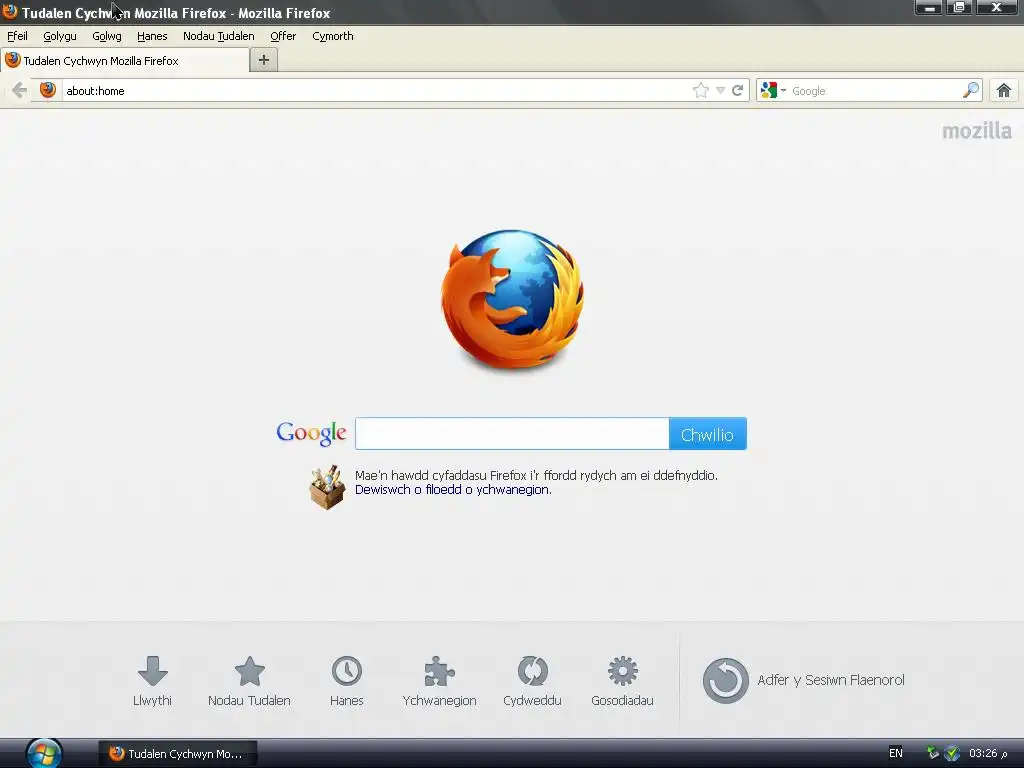The width and height of the screenshot is (1024, 768).
Task: Click the Firefox icon in the title bar
Action: (10, 12)
